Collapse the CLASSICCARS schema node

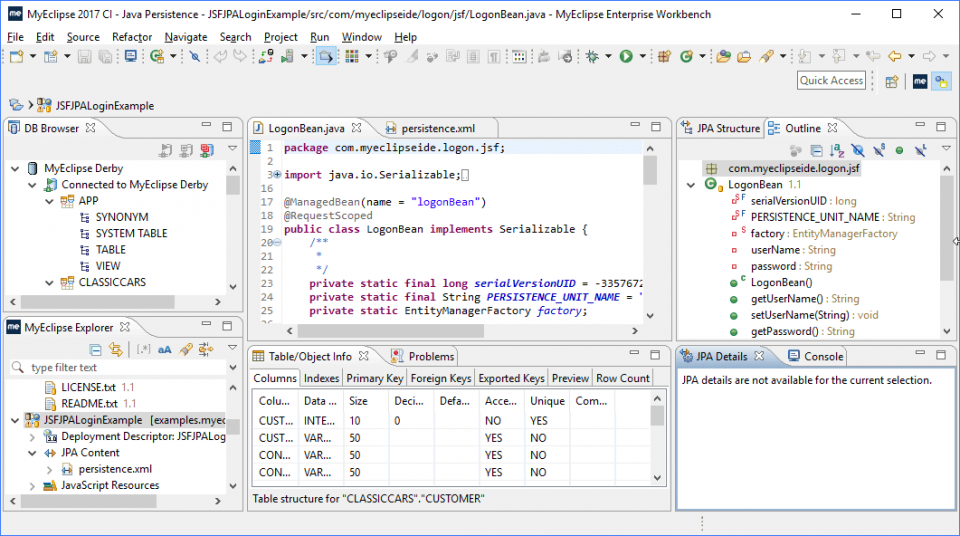pos(50,282)
